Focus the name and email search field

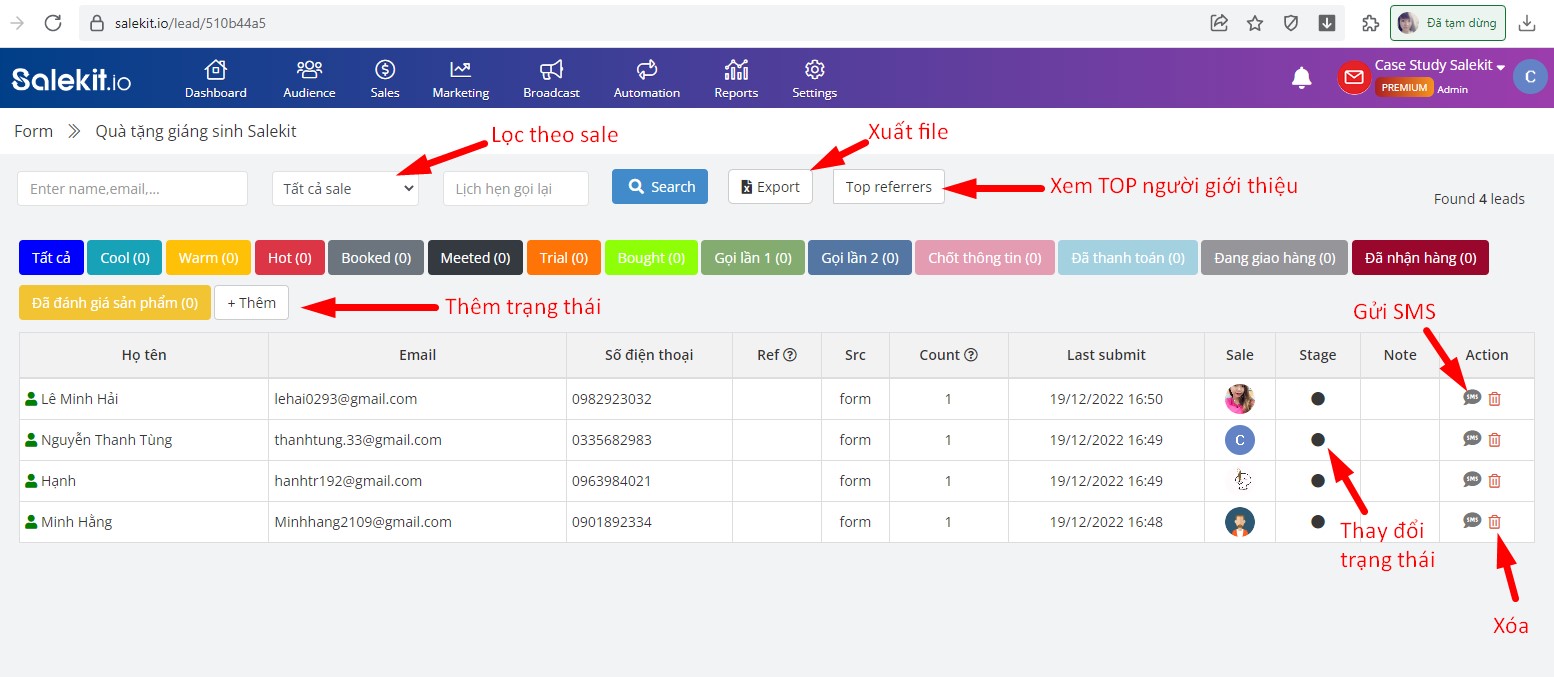pyautogui.click(x=132, y=188)
